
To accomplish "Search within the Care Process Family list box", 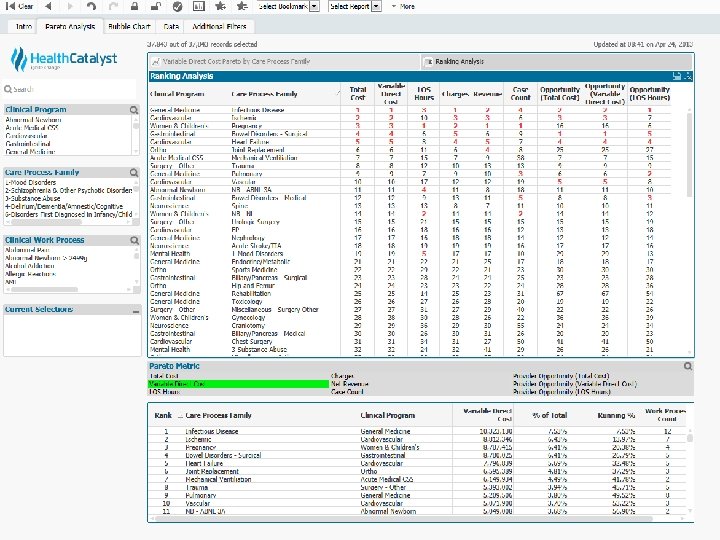I will click(134, 173).
